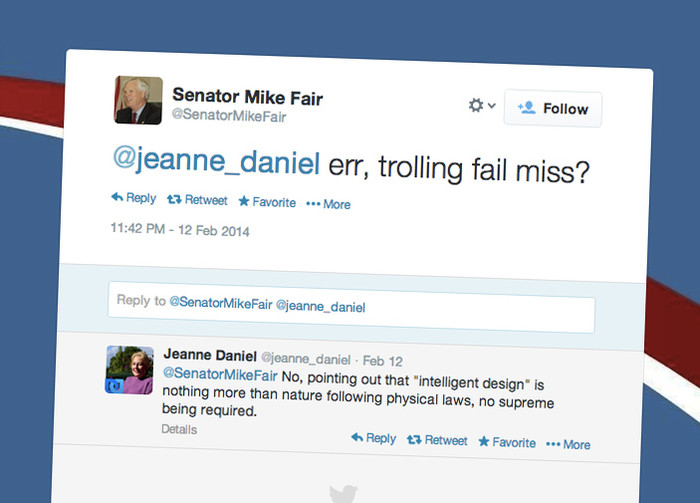Open the gear settings dropdown
Viewport: 700px width, 503px height.
481,106
